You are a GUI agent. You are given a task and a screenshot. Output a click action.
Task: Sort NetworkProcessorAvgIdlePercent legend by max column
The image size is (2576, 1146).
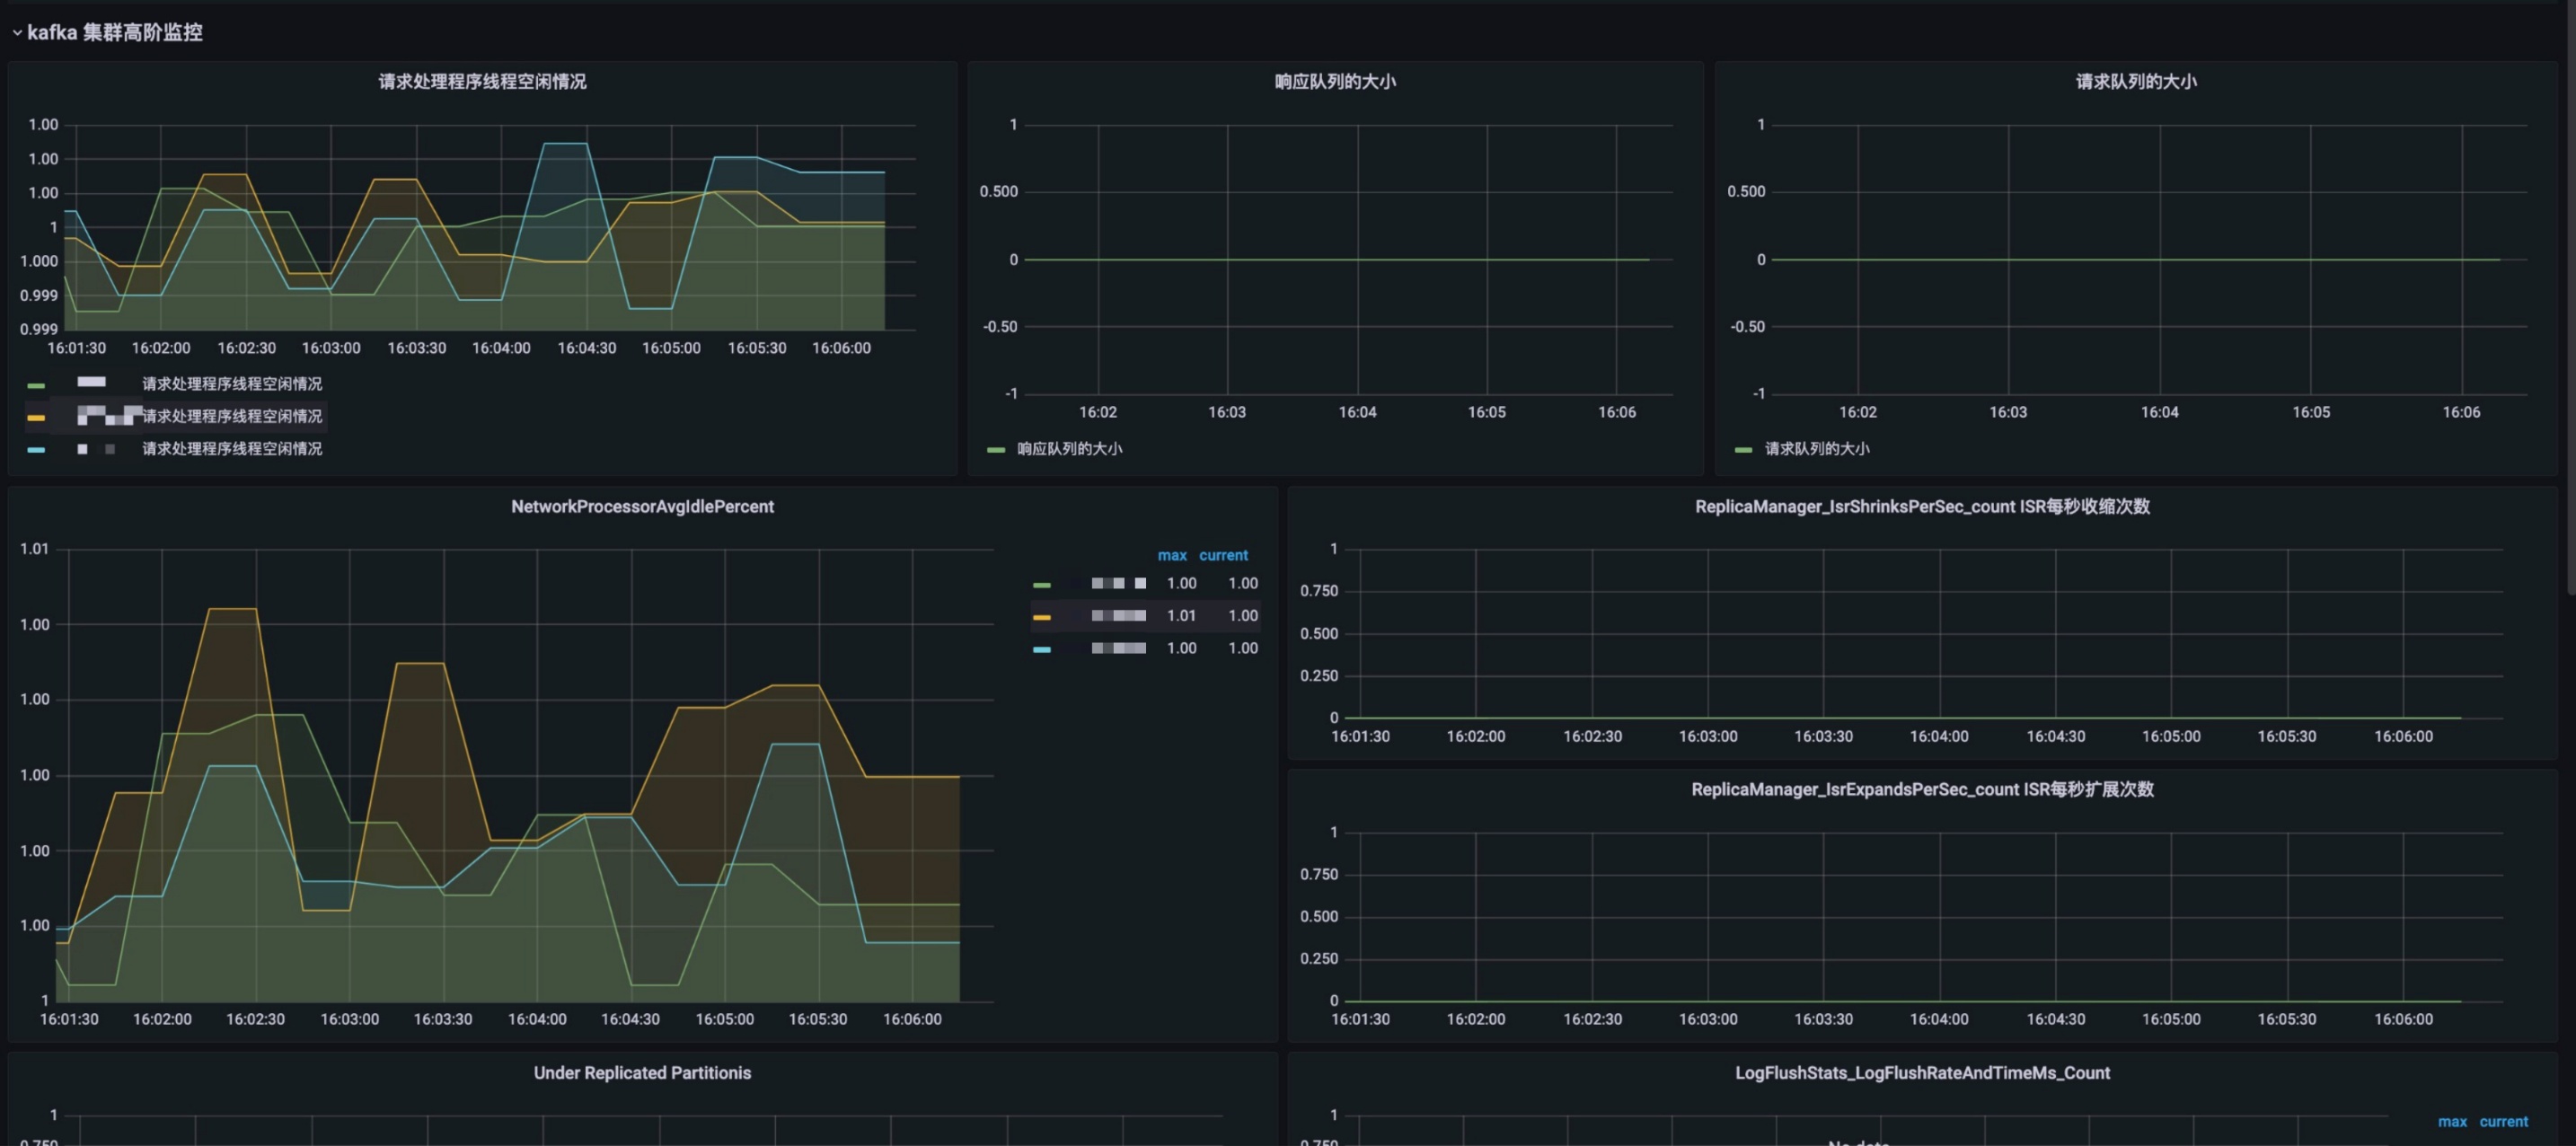point(1171,555)
